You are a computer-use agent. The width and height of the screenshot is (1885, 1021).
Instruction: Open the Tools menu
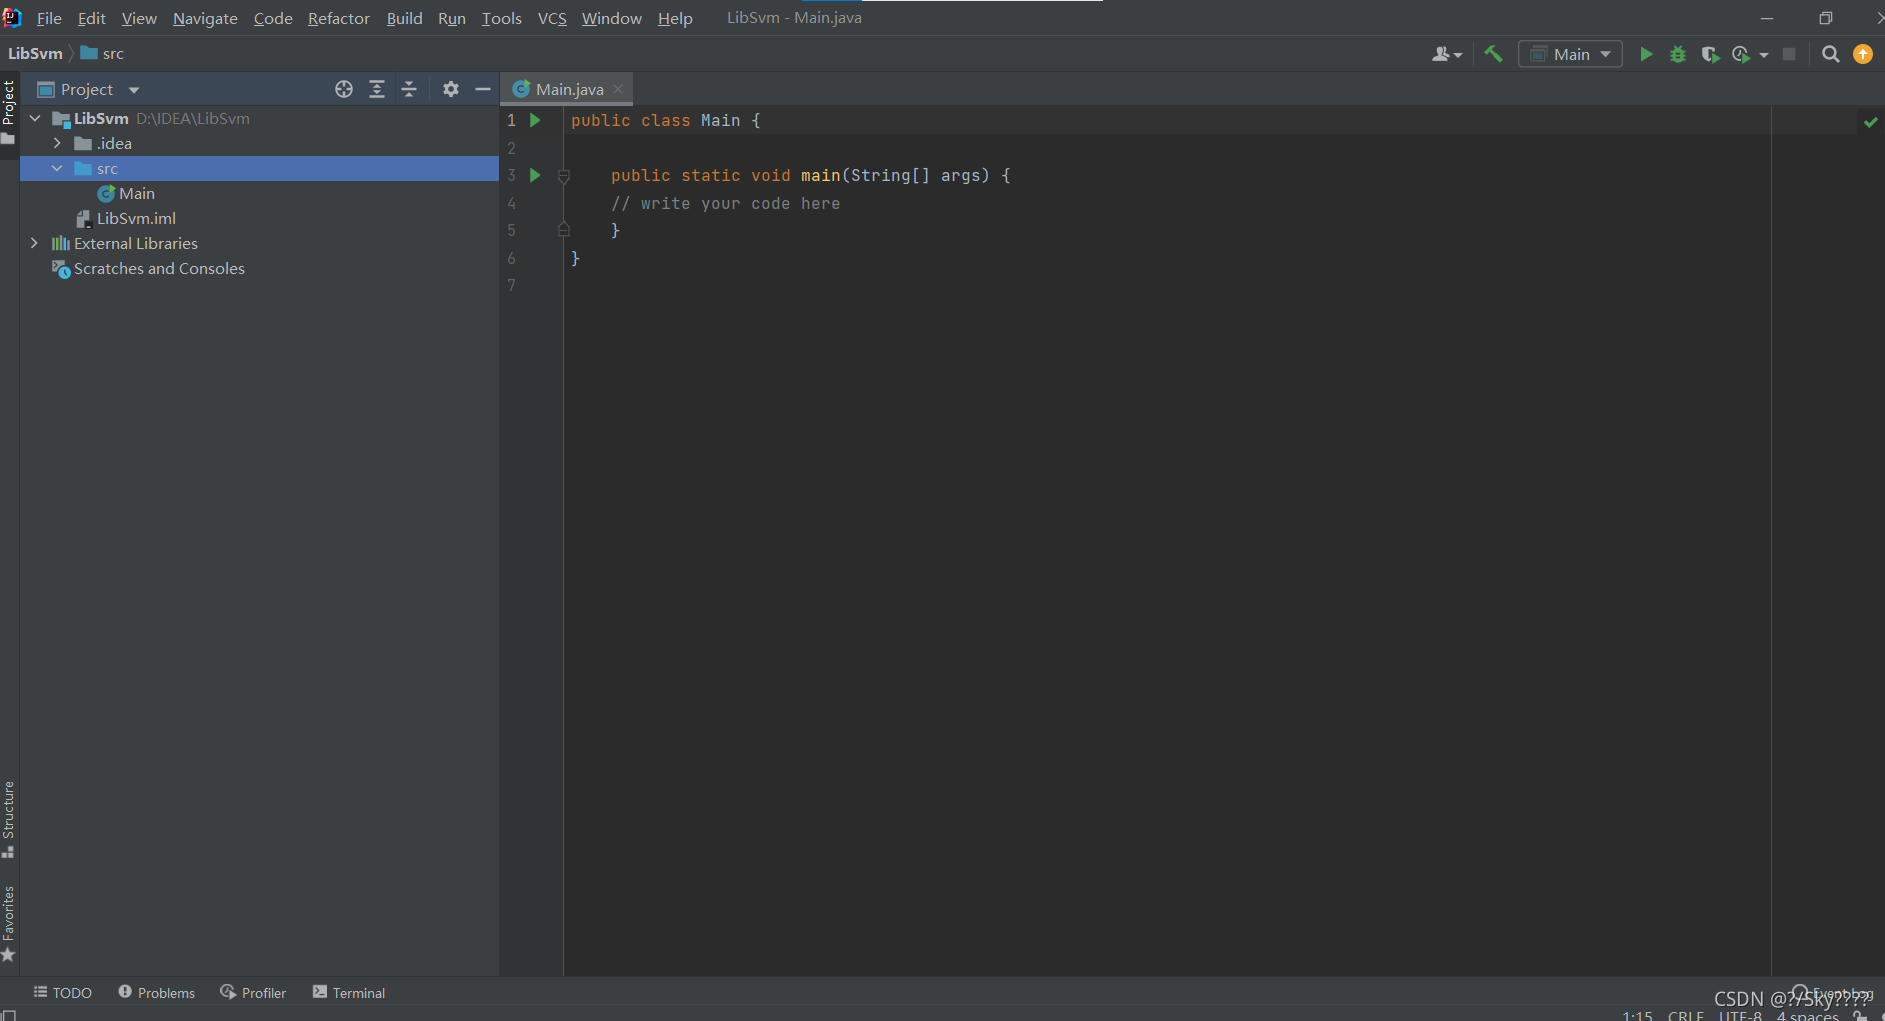501,18
